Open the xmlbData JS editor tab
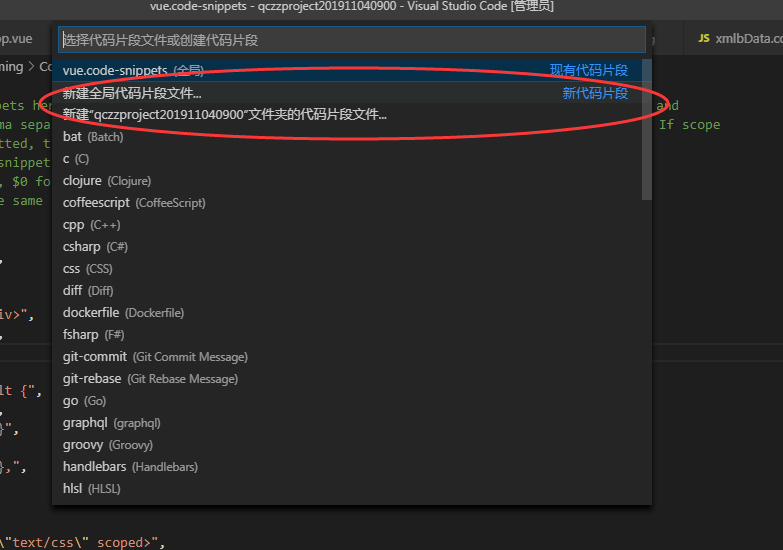 point(734,38)
